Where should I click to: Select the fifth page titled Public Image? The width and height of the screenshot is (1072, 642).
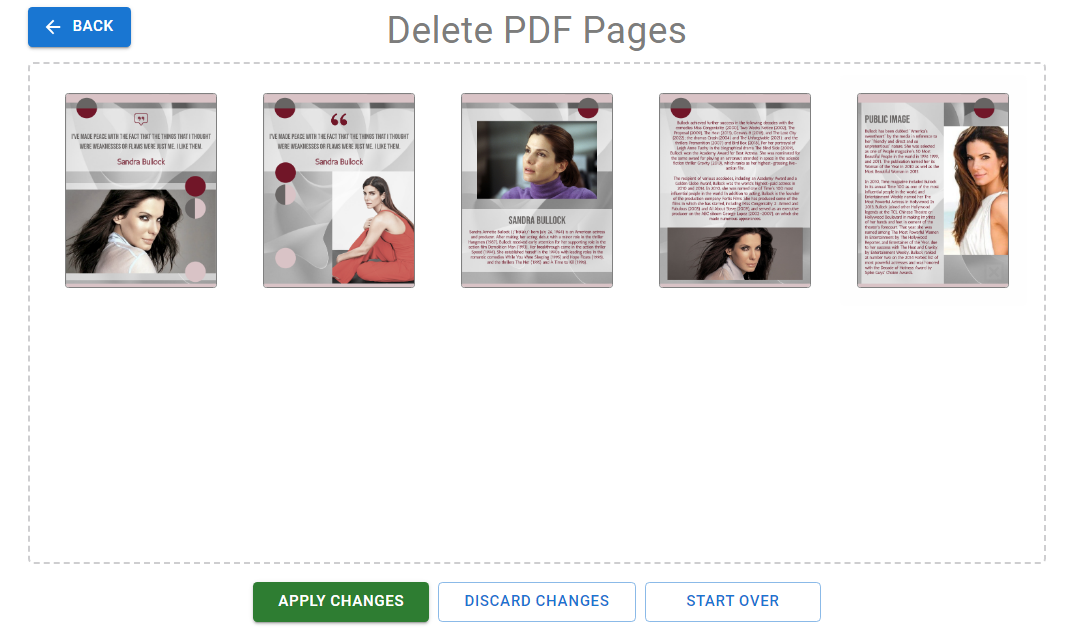[933, 190]
